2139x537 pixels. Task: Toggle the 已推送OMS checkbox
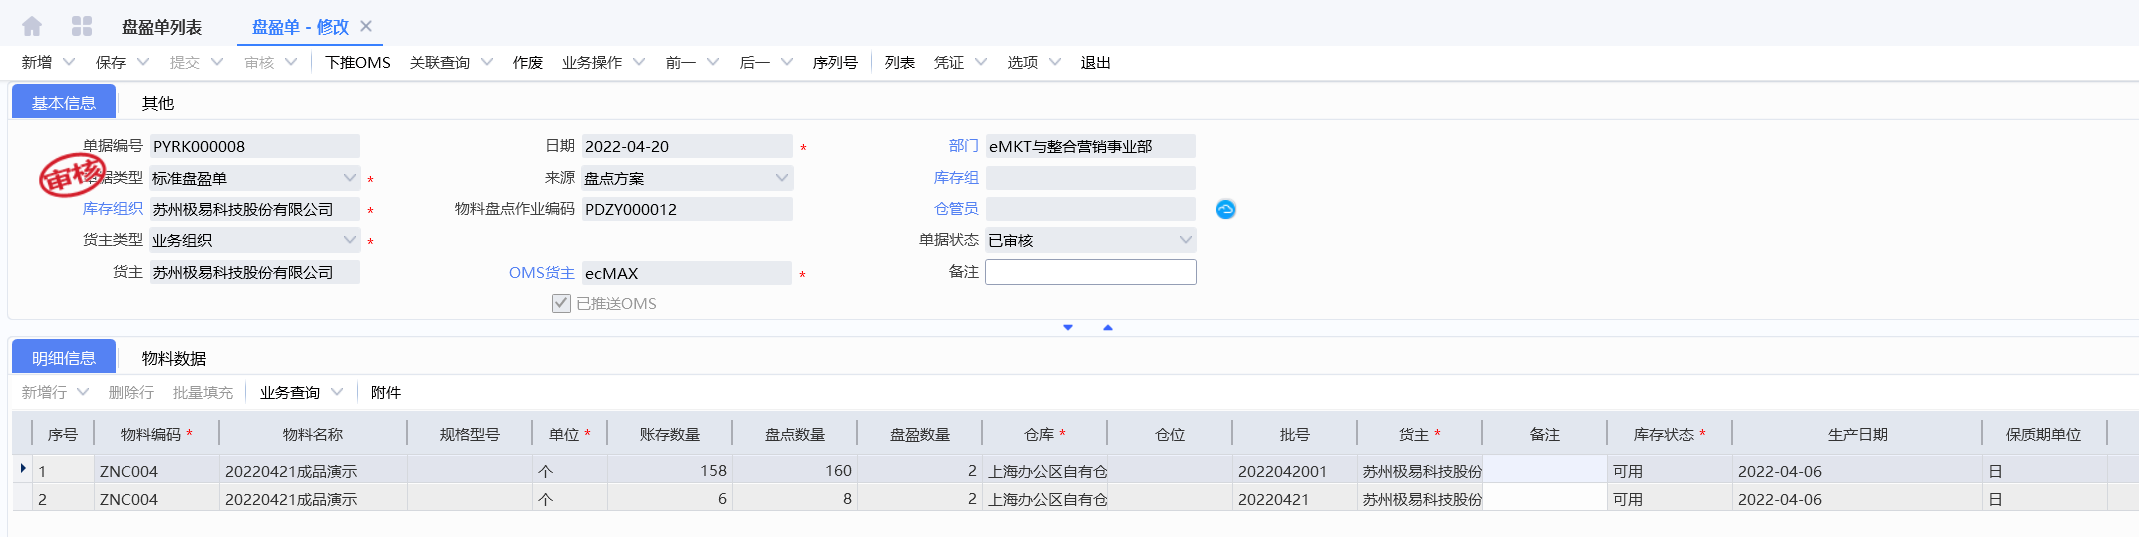pyautogui.click(x=561, y=303)
